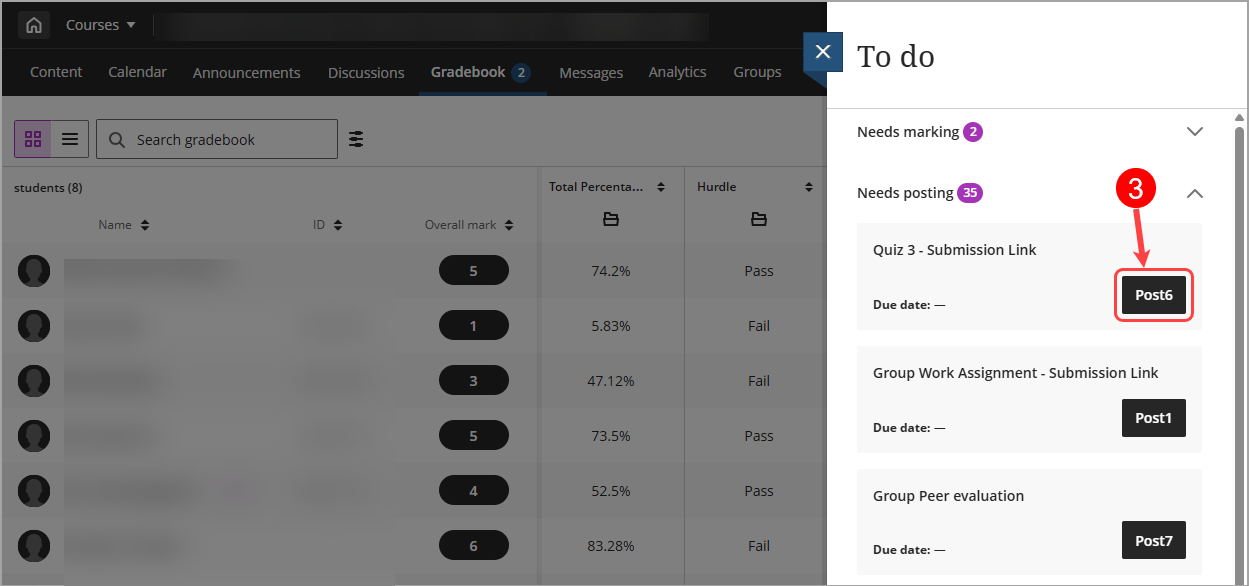Click folder icon under Hurdle column
The image size is (1249, 586).
[x=758, y=219]
